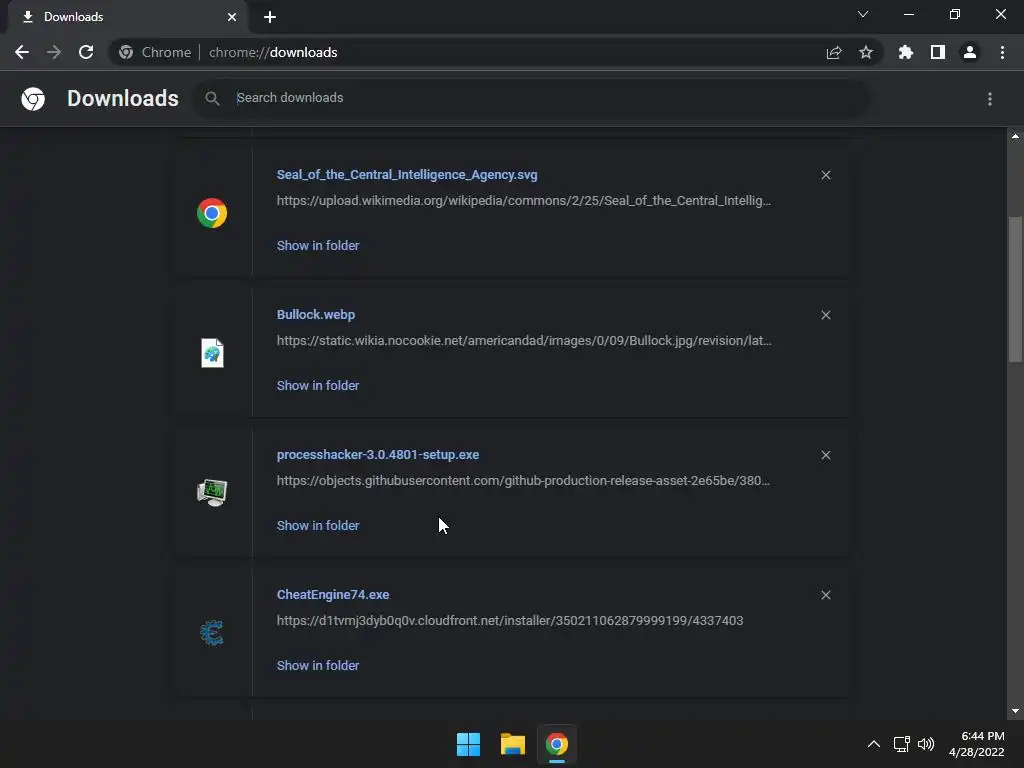Open the upload.wikimedia.org source URL
The image size is (1024, 768).
pyautogui.click(x=524, y=200)
